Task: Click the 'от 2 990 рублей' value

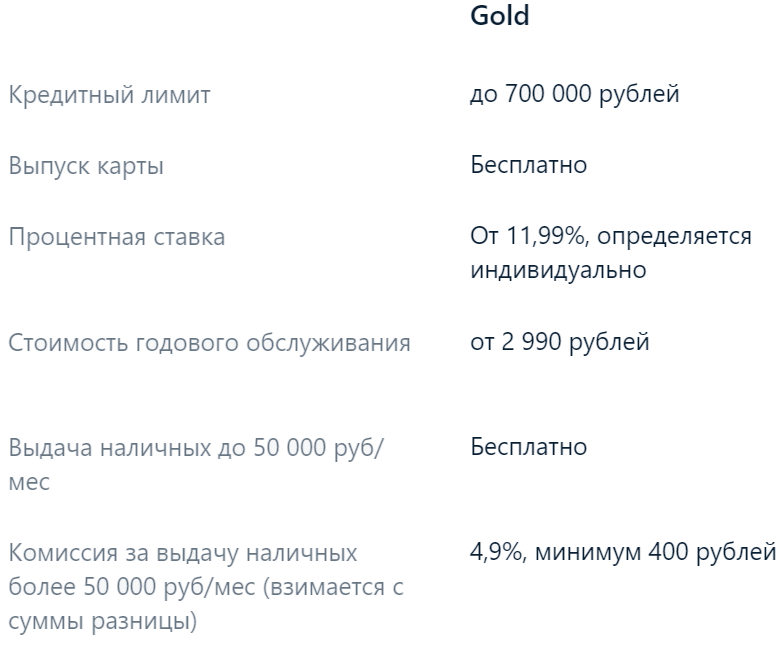Action: pos(560,342)
